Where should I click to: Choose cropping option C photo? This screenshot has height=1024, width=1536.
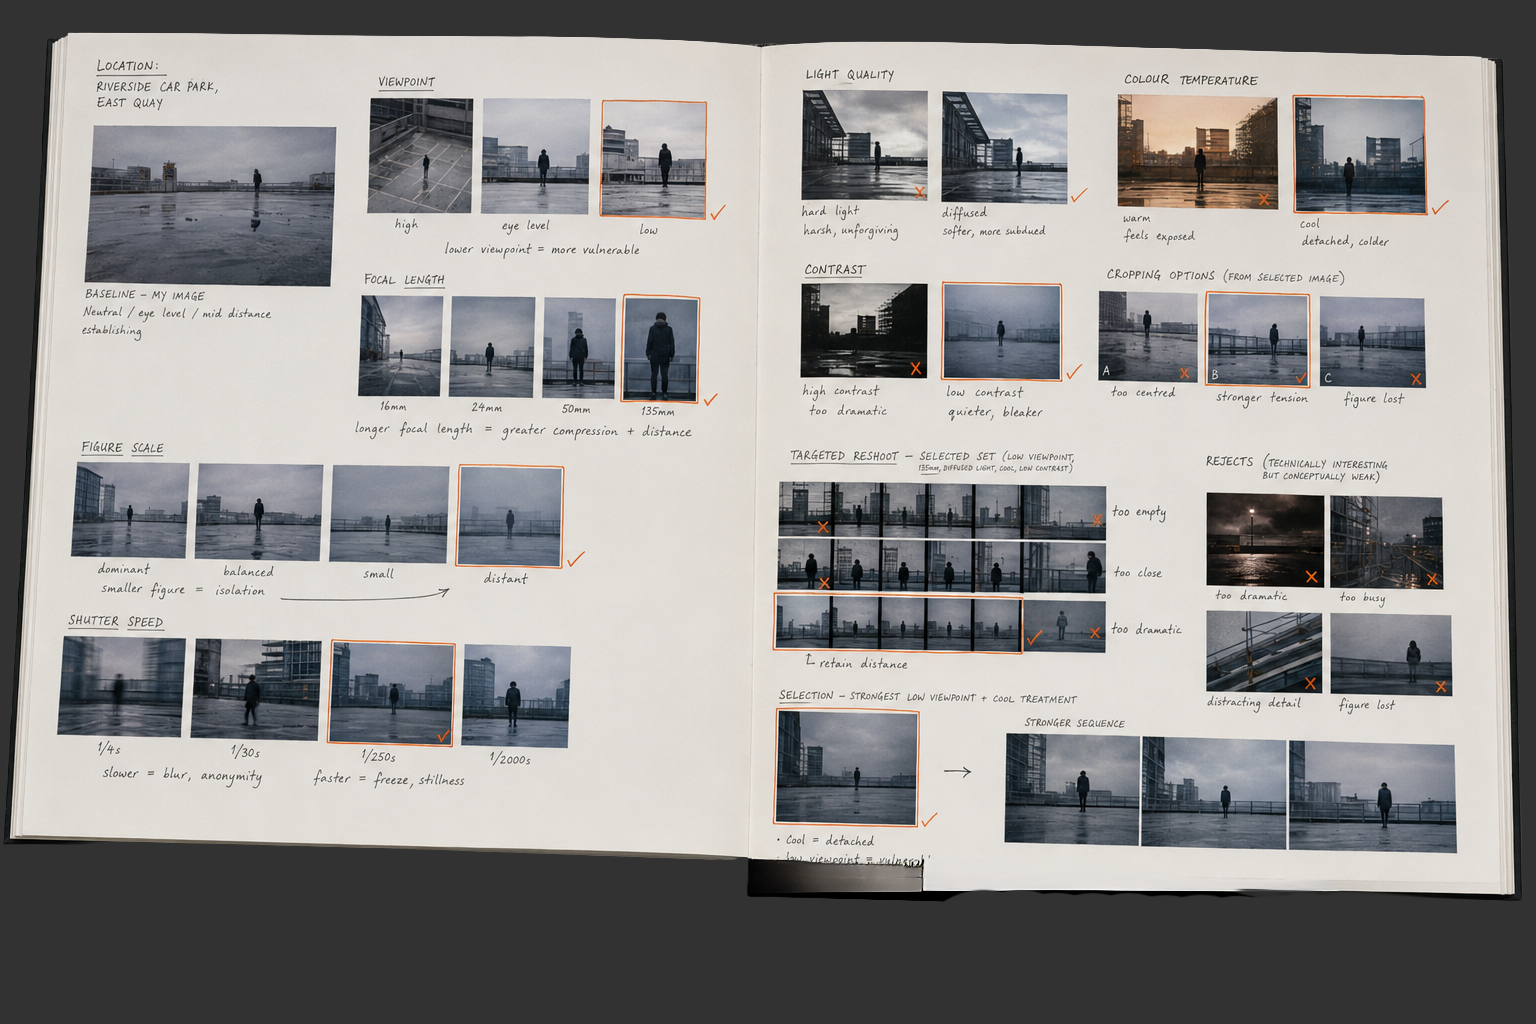pyautogui.click(x=1372, y=342)
